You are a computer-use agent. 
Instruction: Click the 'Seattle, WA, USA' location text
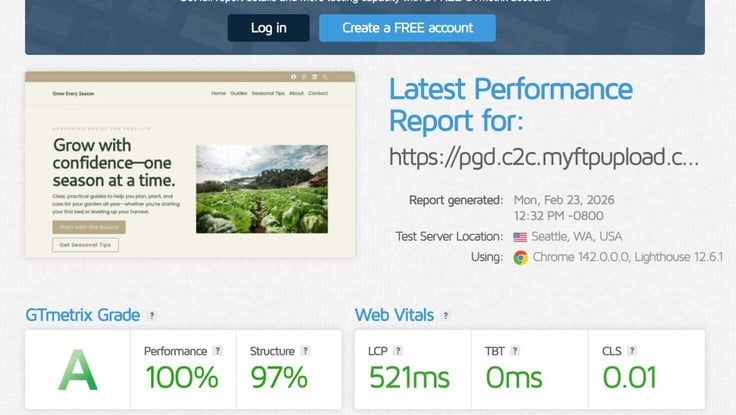(x=576, y=237)
